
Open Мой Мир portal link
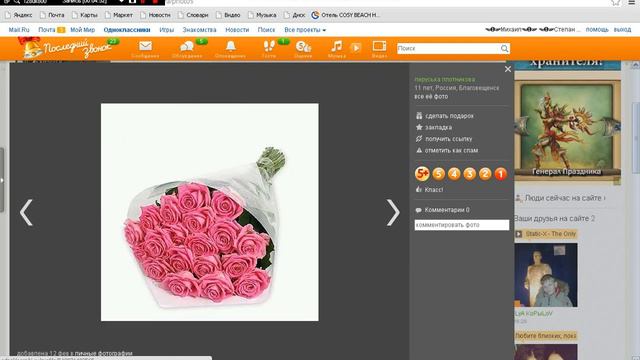(82, 30)
